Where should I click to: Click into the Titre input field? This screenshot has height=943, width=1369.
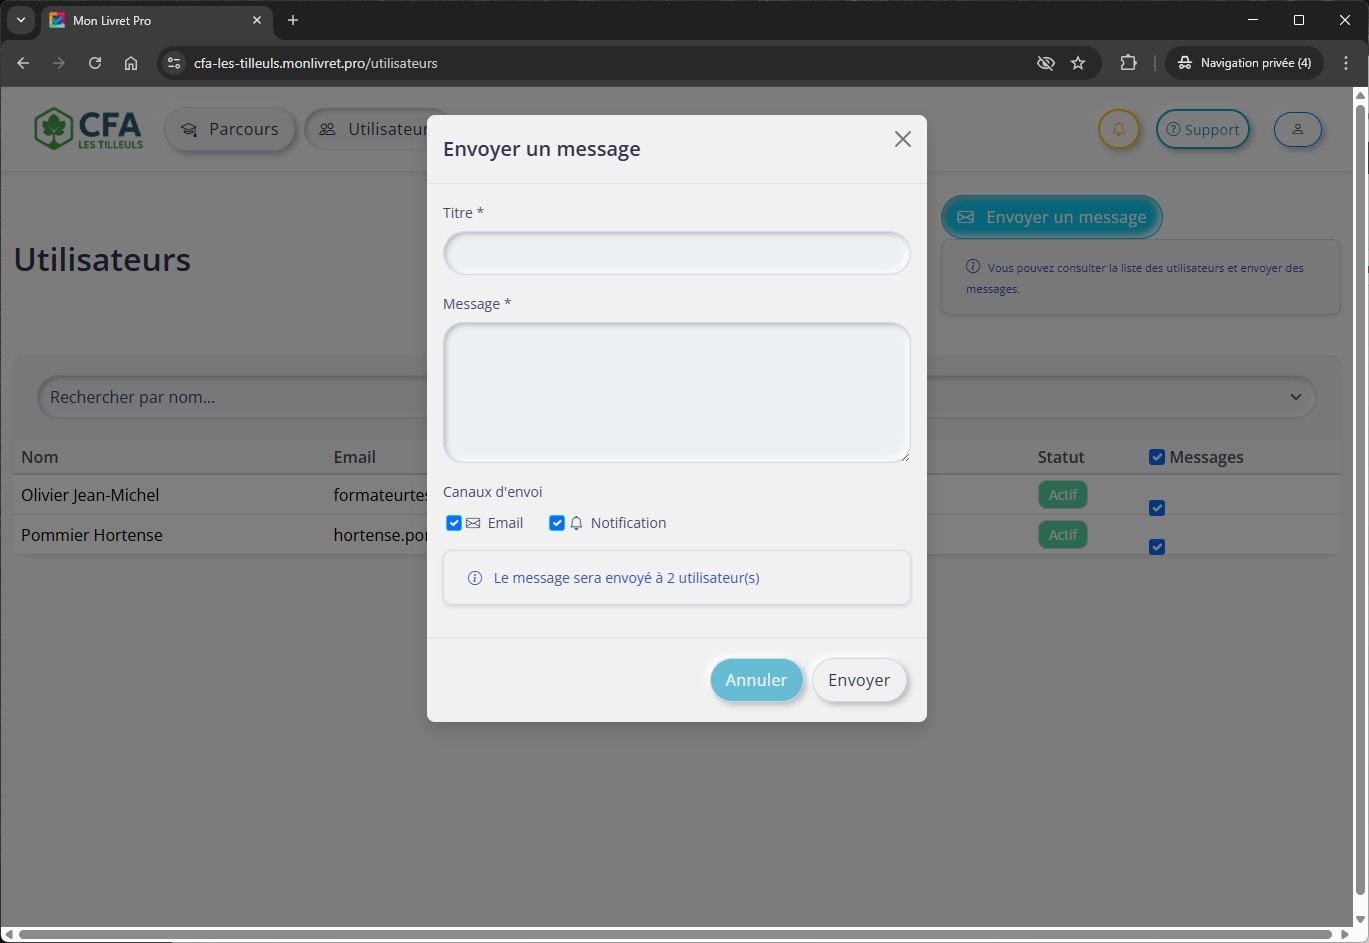[x=676, y=253]
